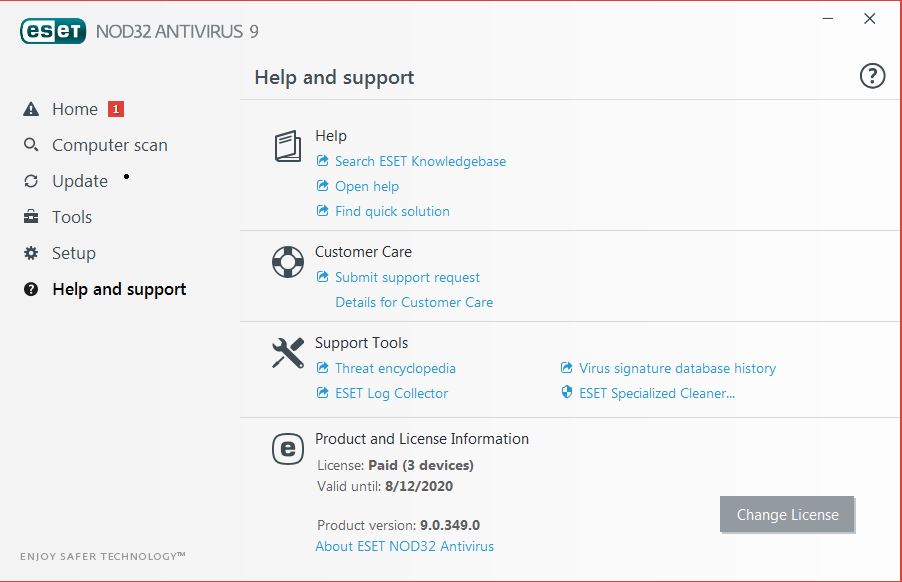Open the Setup section
This screenshot has width=902, height=582.
[x=74, y=253]
